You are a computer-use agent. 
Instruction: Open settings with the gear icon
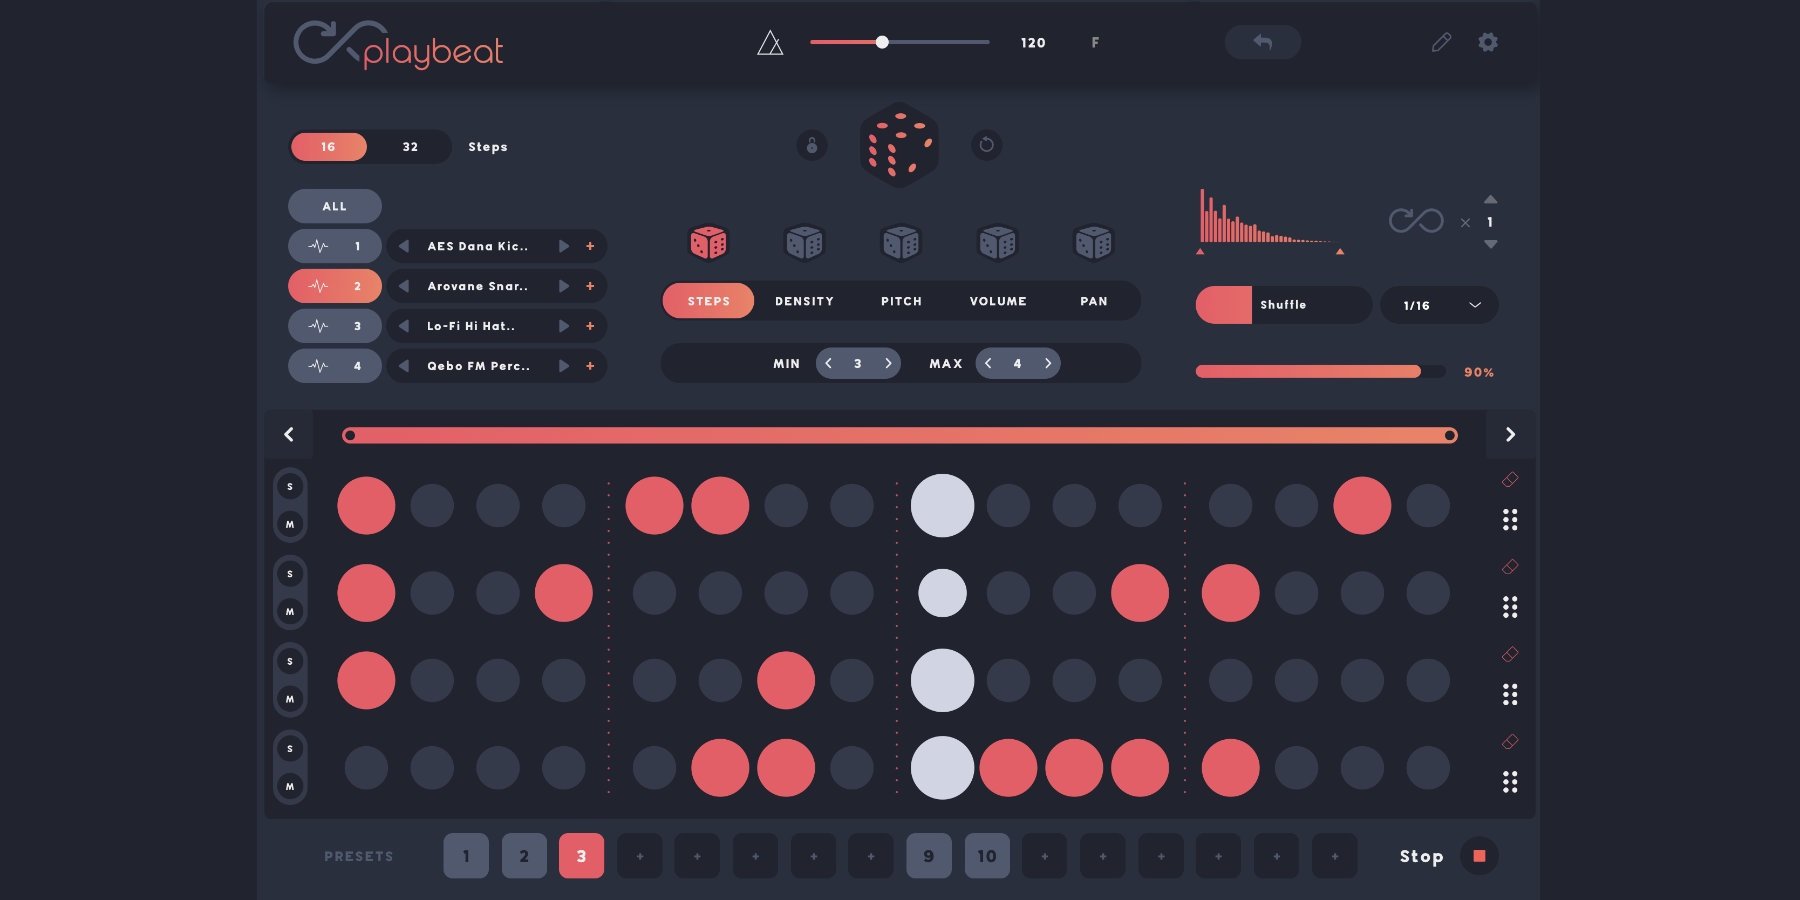click(1488, 42)
